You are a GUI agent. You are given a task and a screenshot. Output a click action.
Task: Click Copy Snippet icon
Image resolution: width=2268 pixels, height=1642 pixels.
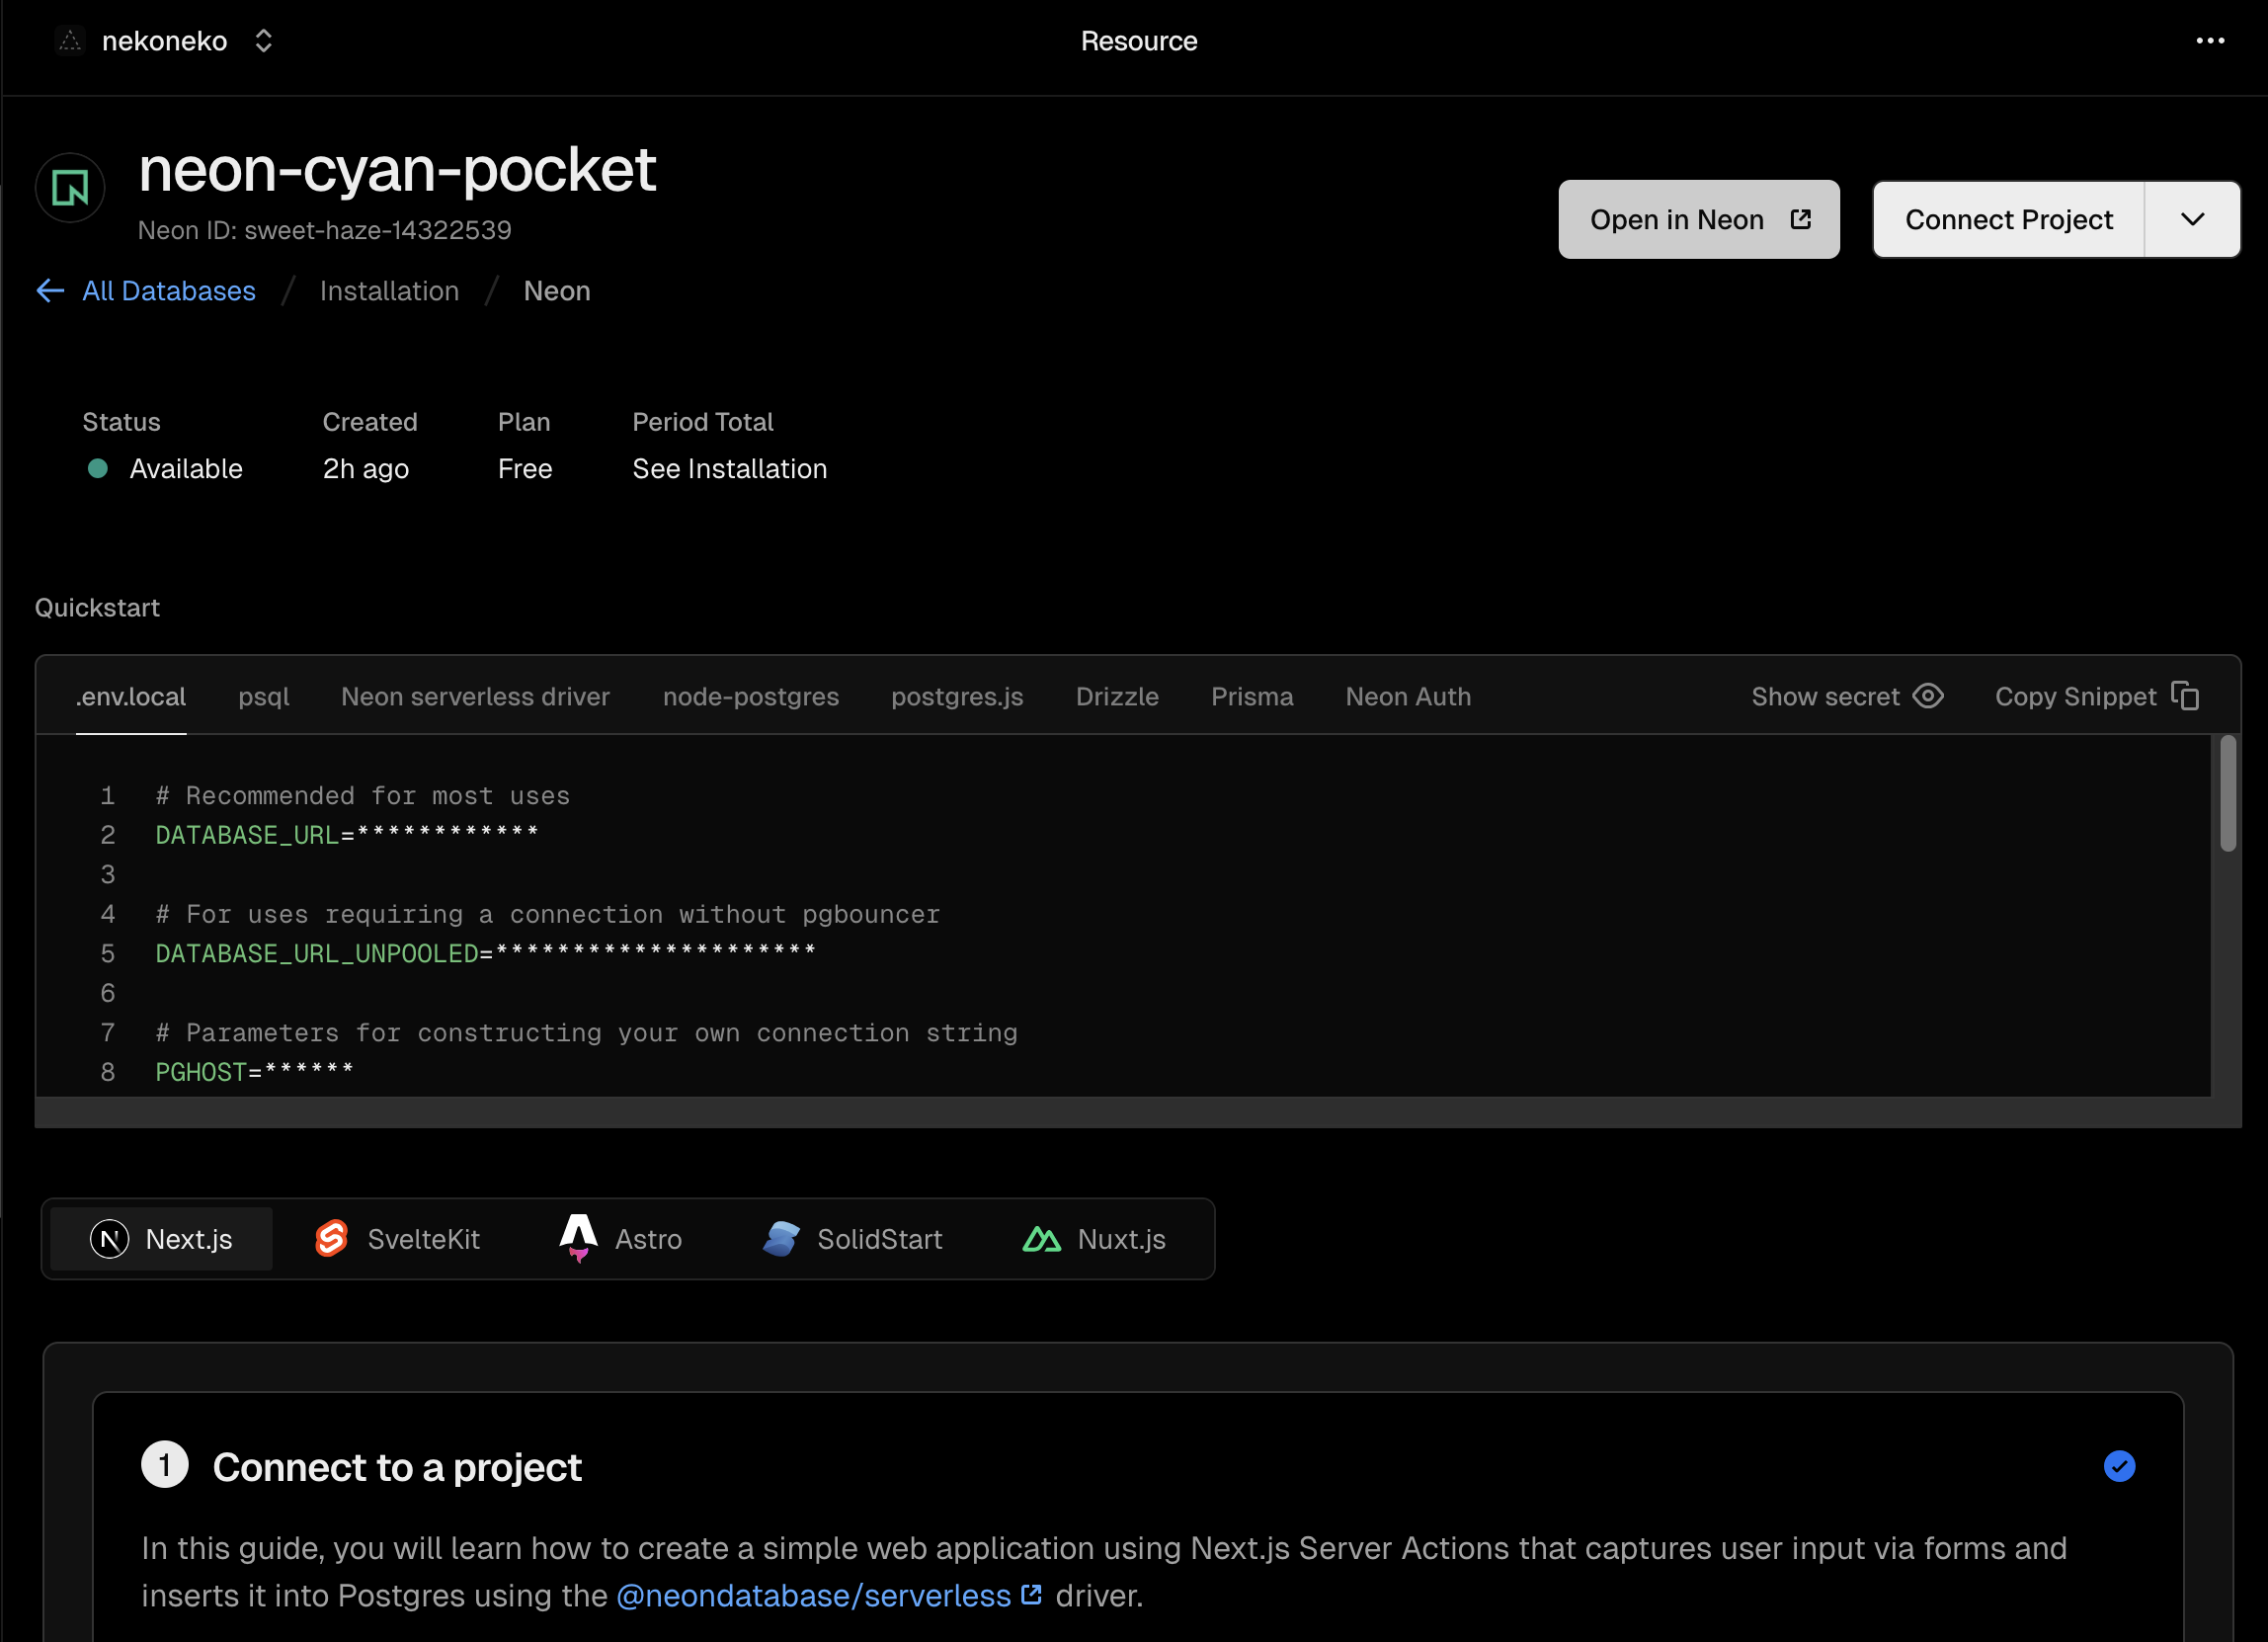[2185, 696]
